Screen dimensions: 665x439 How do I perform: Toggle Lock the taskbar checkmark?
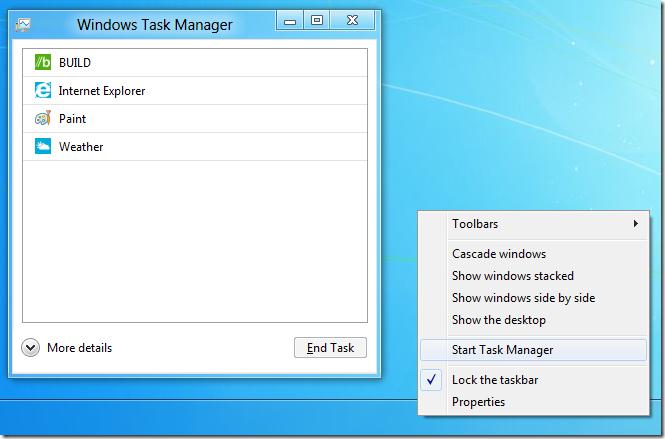click(x=431, y=380)
